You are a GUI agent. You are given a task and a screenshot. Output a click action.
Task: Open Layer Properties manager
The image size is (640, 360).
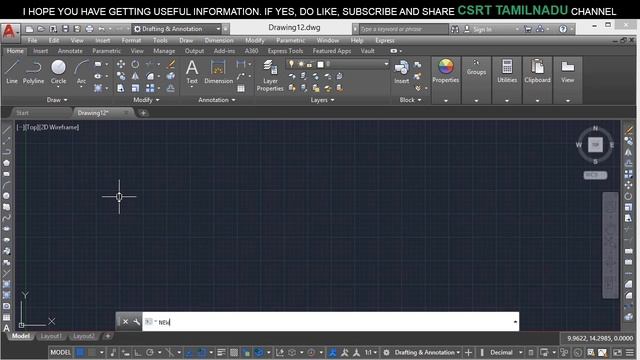pos(270,76)
